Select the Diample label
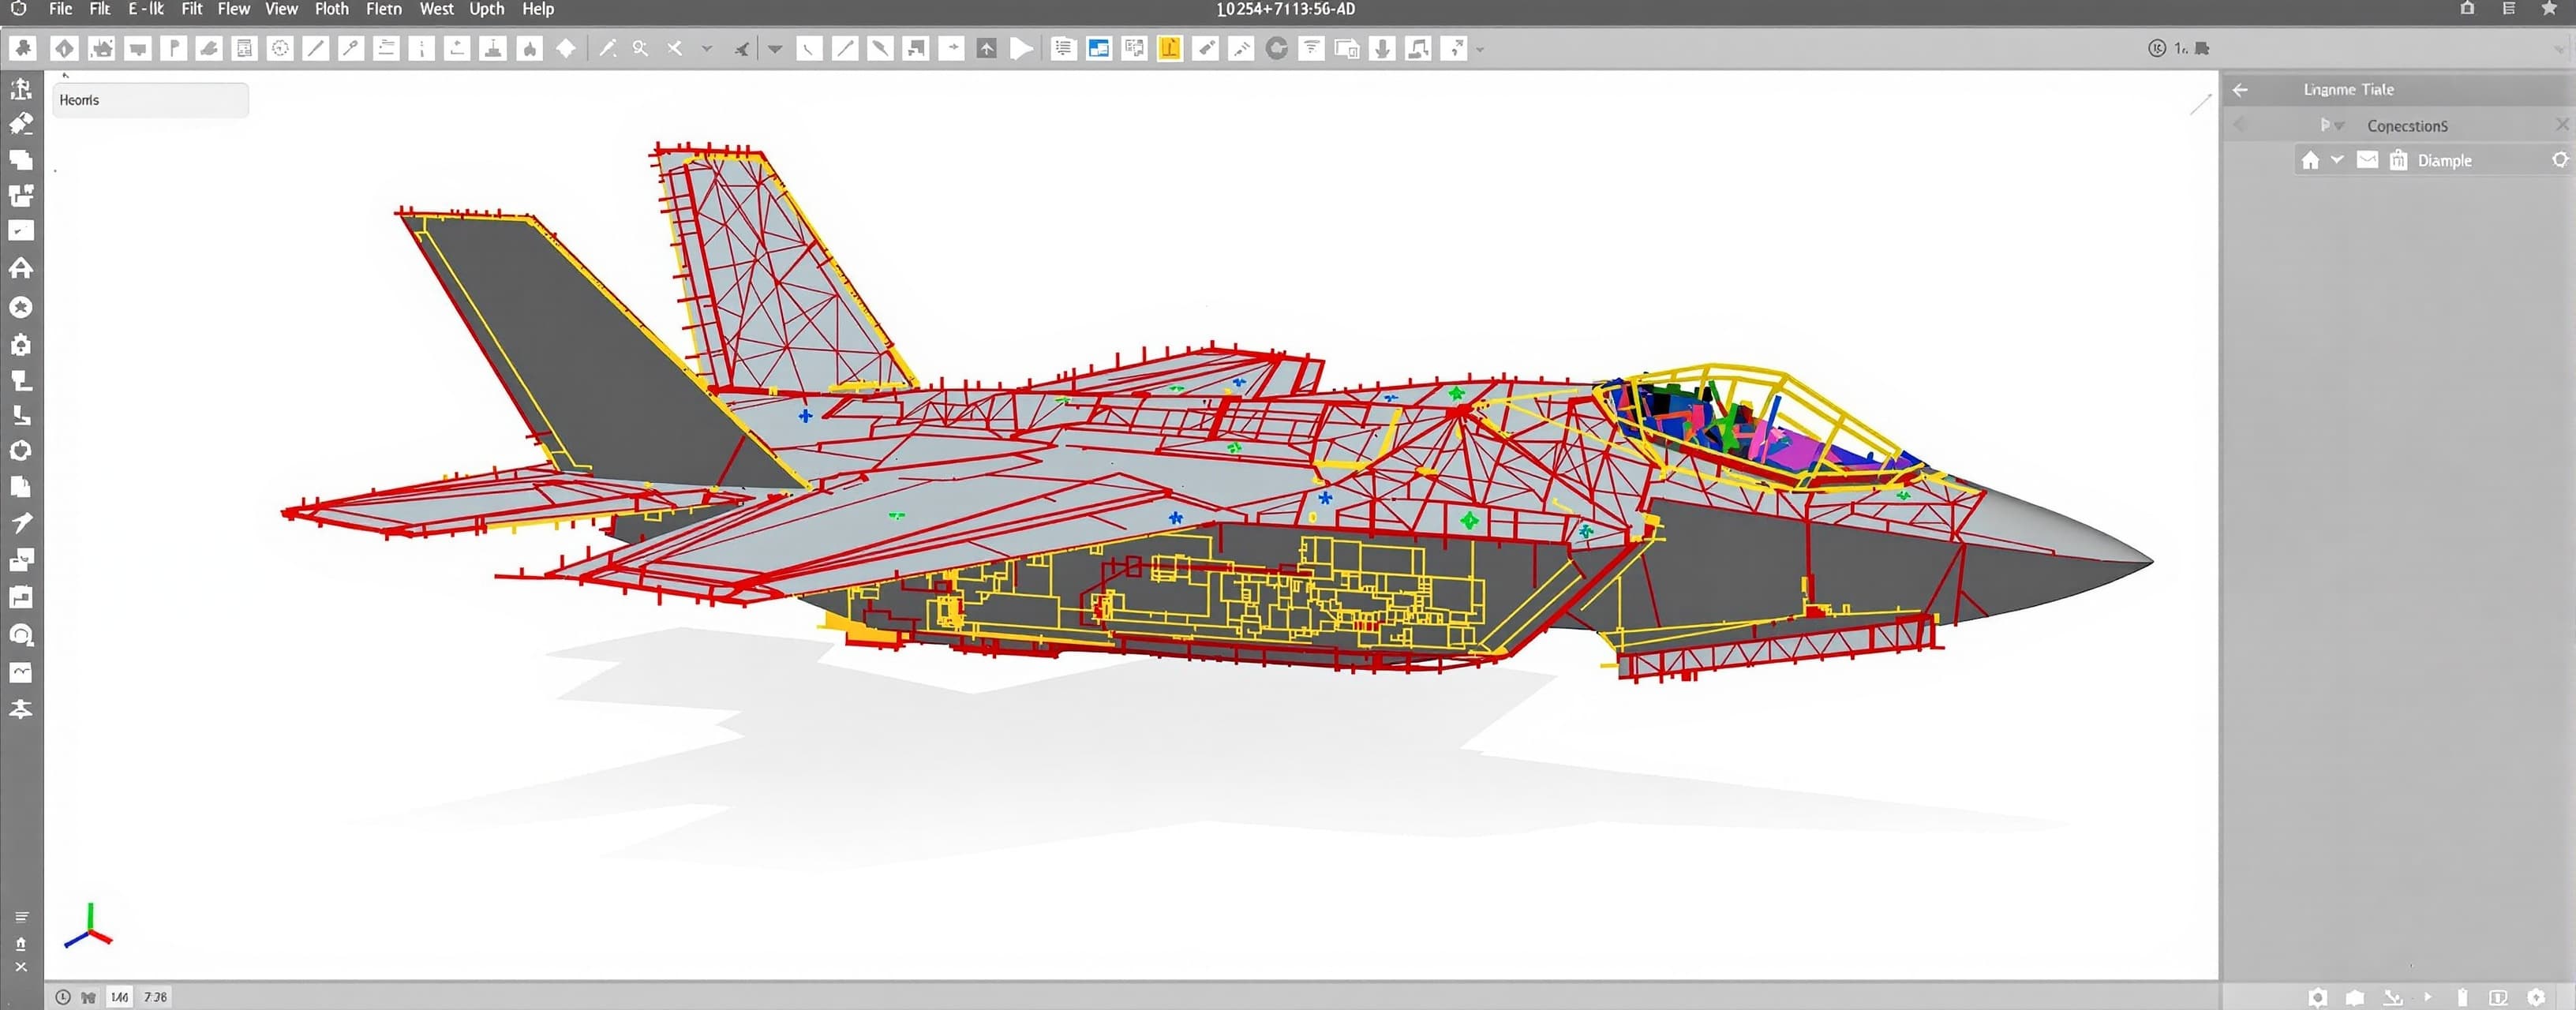The image size is (2576, 1010). pos(2444,160)
